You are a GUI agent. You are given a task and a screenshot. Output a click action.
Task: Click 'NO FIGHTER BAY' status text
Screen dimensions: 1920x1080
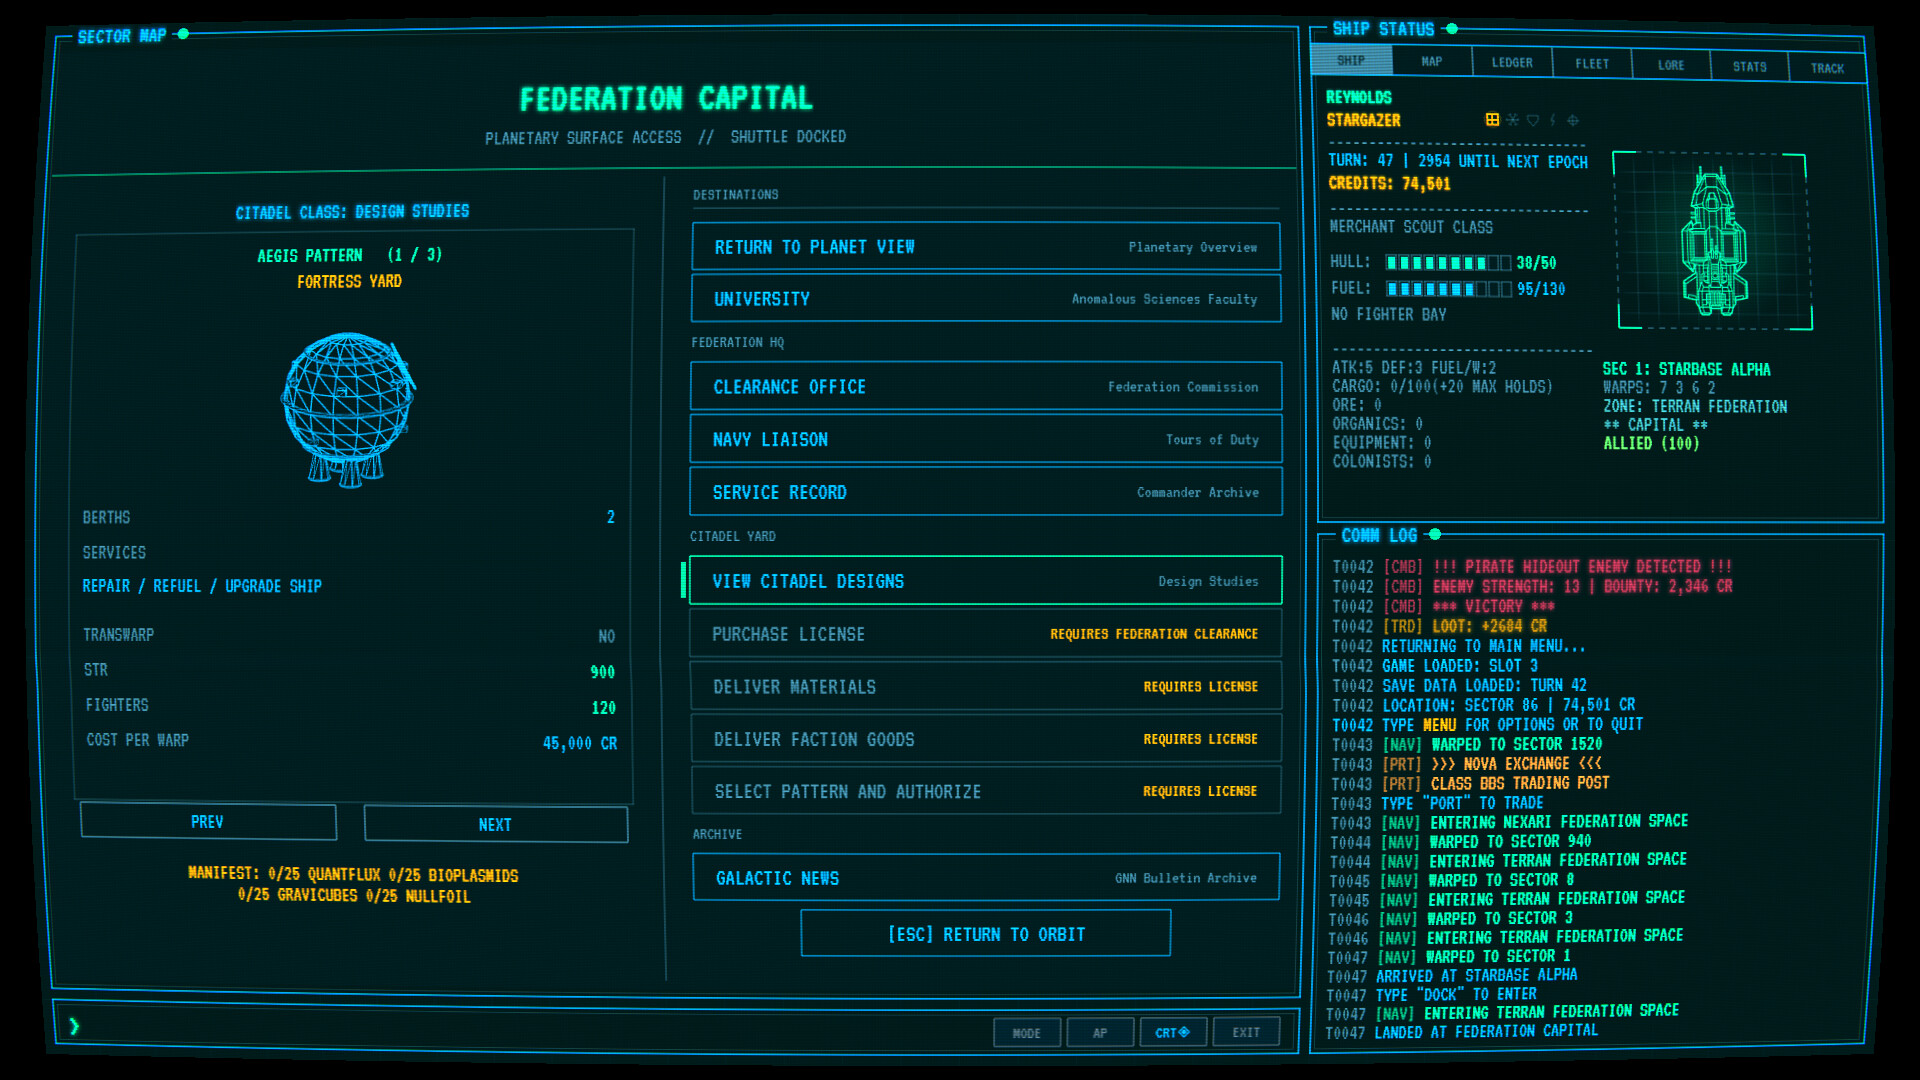[1388, 314]
